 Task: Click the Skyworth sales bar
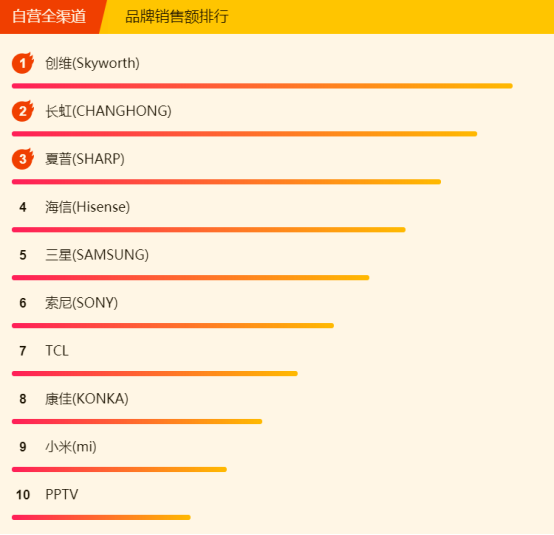click(262, 86)
